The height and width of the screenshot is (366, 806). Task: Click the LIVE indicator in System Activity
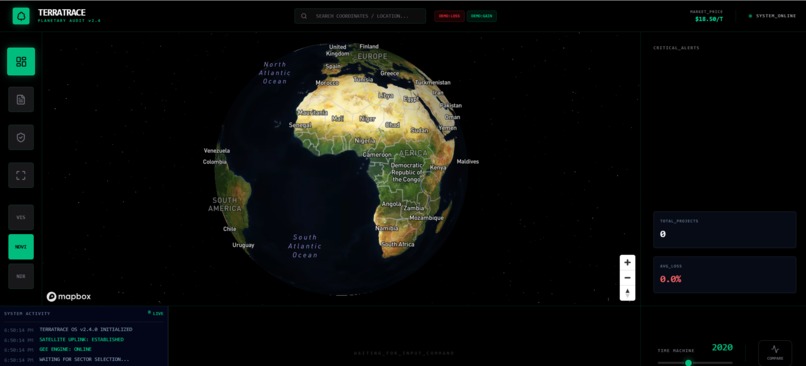coord(156,313)
